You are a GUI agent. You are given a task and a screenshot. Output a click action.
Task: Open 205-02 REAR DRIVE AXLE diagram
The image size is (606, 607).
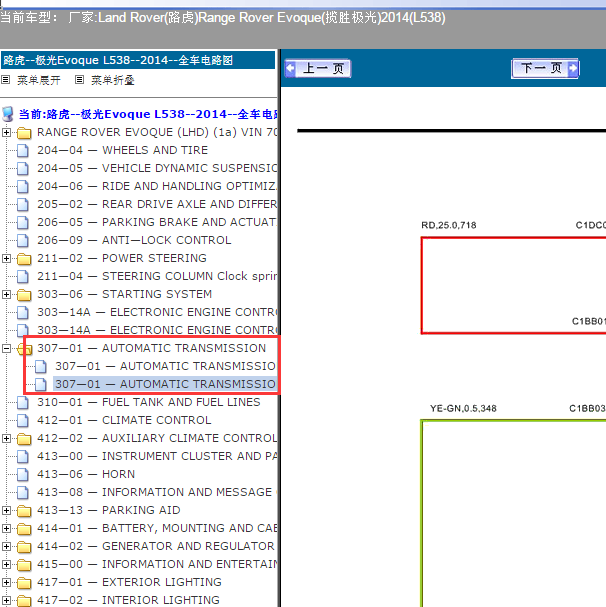157,204
